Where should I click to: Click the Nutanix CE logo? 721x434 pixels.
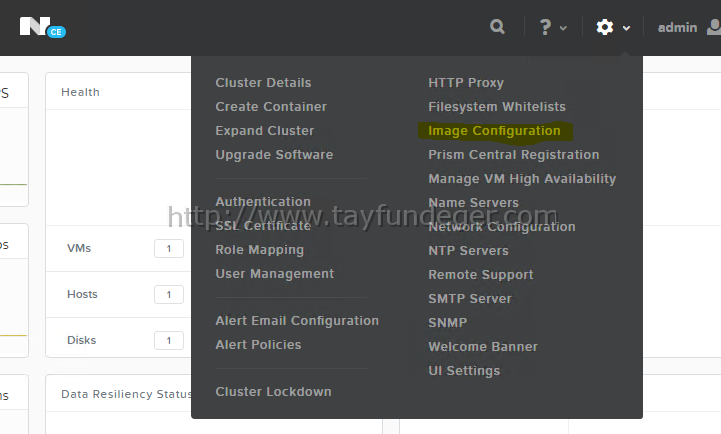42,27
